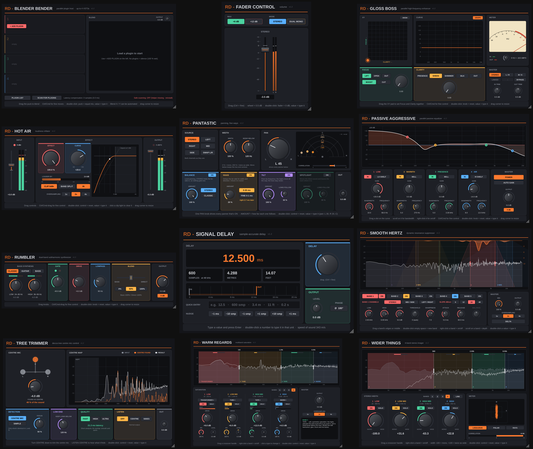Toggle Balance module ON switch in Pantastic
Screen dimensions: 533x449
pyautogui.click(x=212, y=175)
